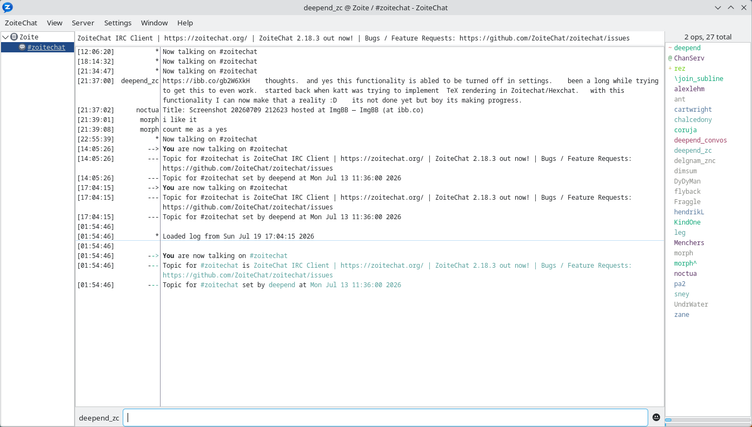Click the #zoitechat channel chat-bubble icon
The height and width of the screenshot is (427, 752).
coord(22,47)
